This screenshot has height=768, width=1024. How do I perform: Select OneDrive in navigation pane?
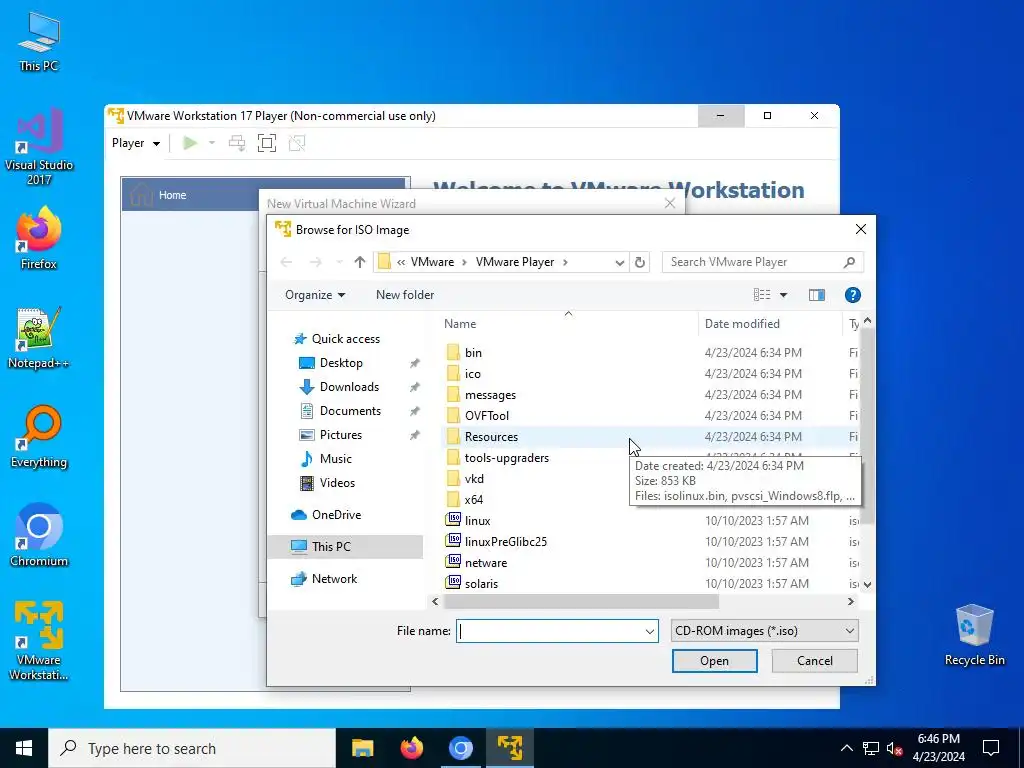tap(336, 515)
